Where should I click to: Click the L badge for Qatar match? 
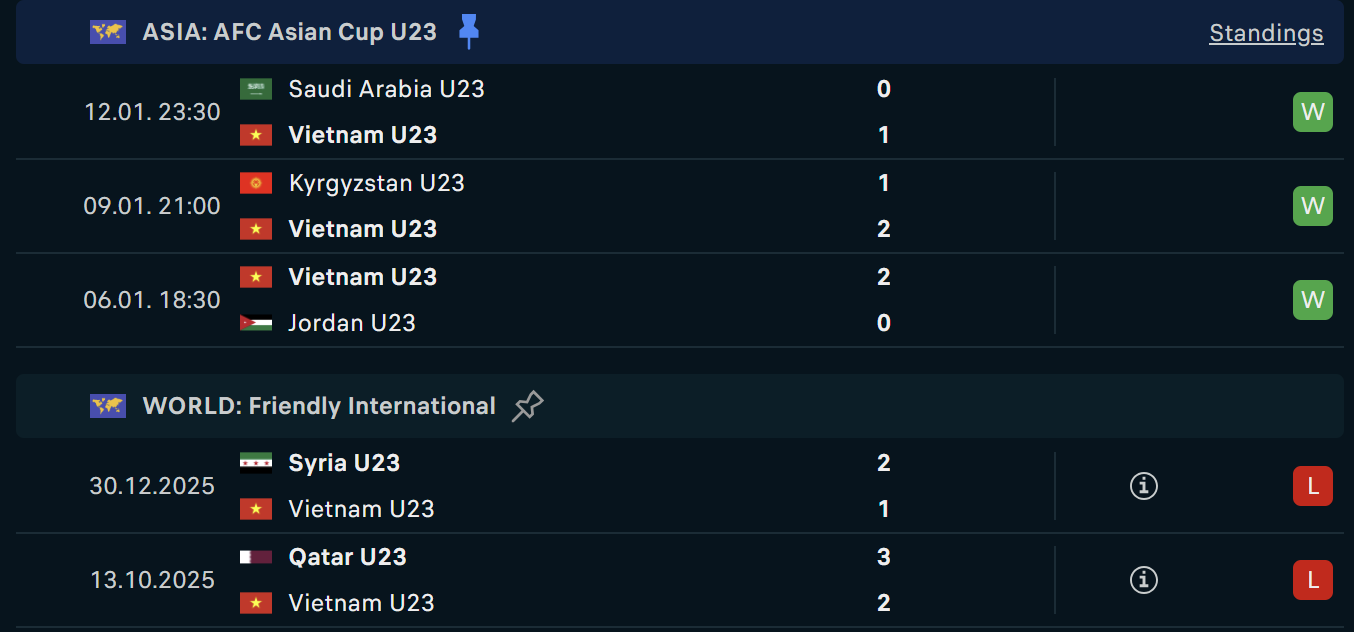pos(1312,580)
